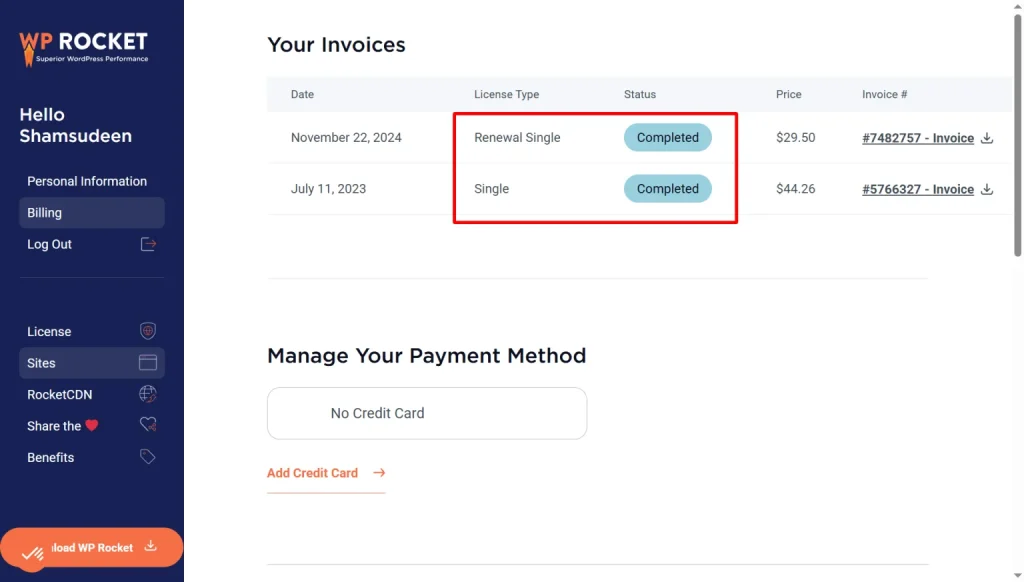
Task: Select the License shield icon
Action: (147, 330)
